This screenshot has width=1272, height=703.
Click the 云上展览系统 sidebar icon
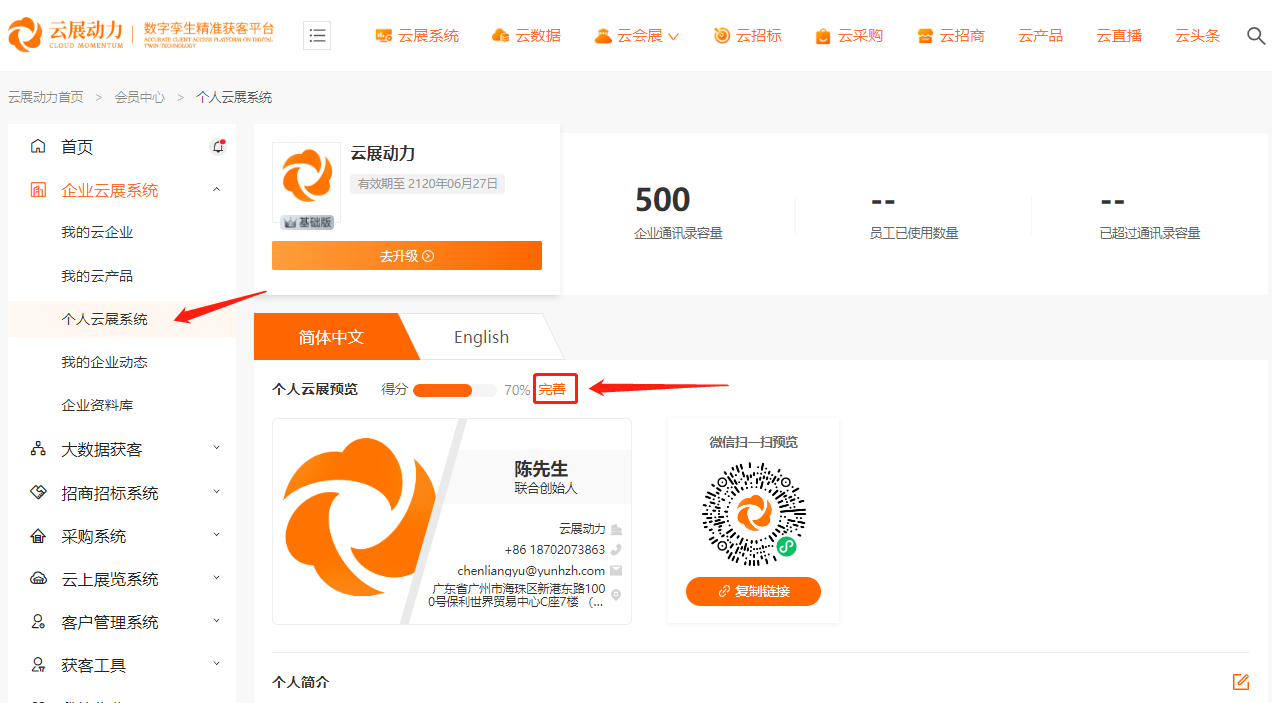(38, 579)
